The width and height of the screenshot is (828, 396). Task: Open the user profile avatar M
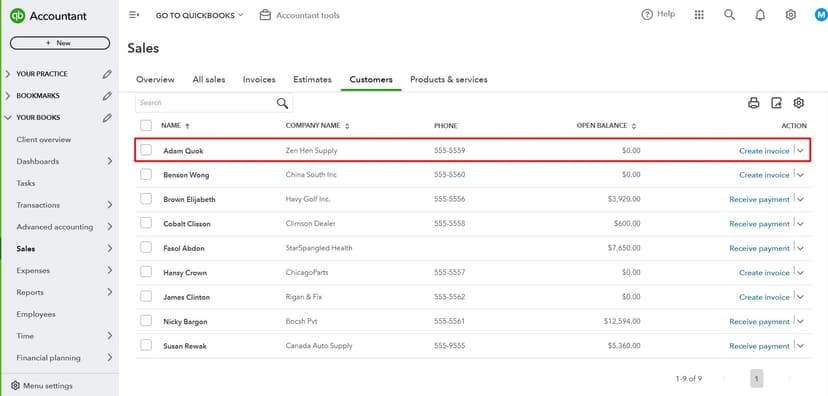[821, 15]
